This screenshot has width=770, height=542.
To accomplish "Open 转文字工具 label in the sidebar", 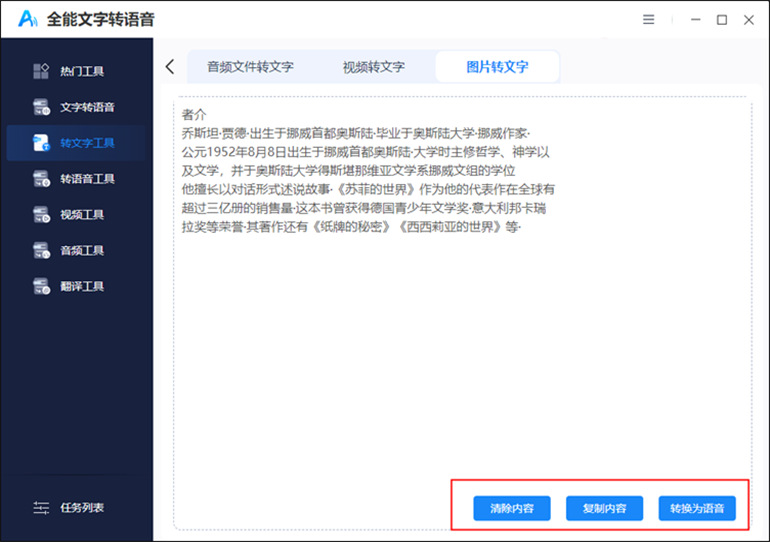I will tap(87, 143).
